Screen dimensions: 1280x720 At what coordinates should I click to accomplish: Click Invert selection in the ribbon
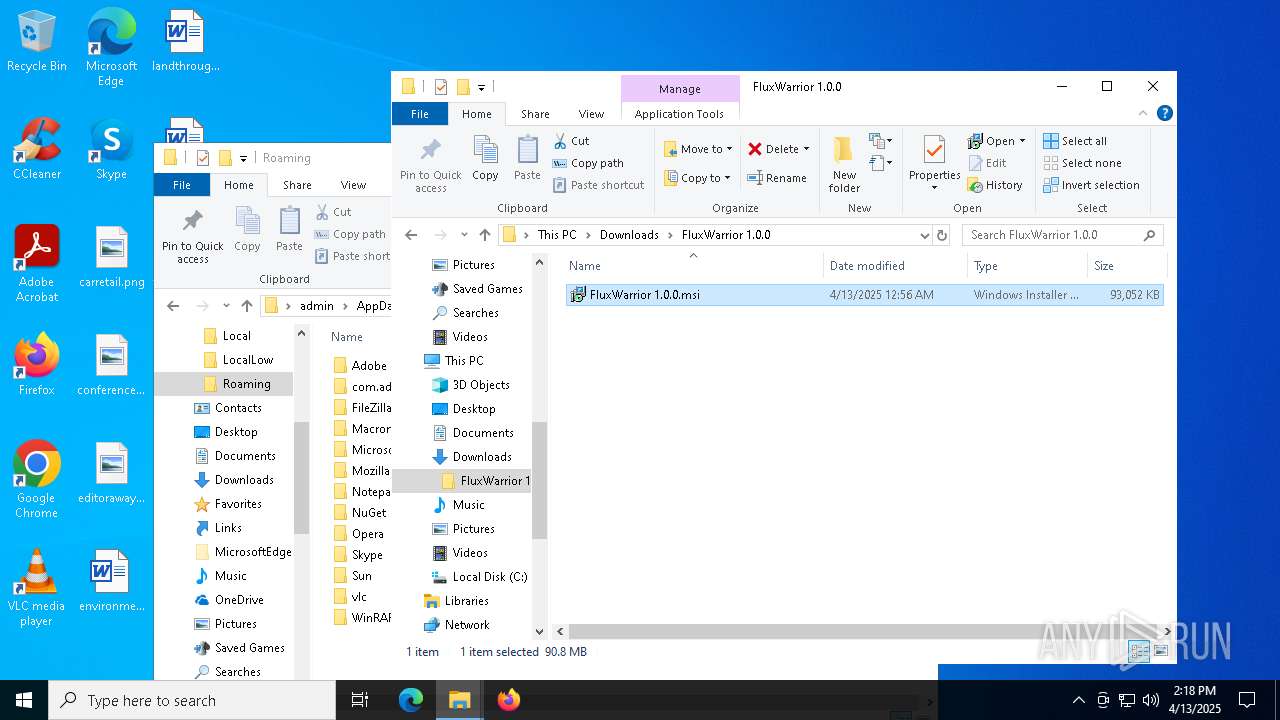1091,185
